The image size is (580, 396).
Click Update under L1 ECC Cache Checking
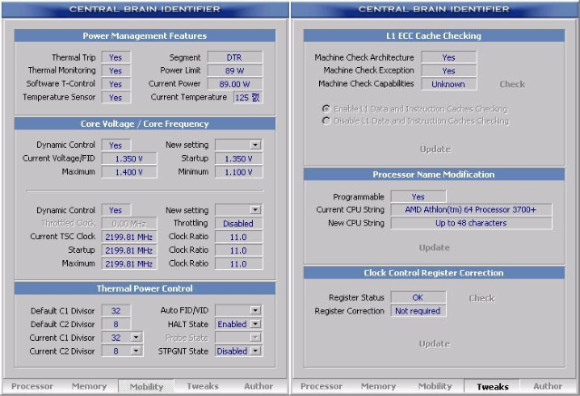(435, 149)
